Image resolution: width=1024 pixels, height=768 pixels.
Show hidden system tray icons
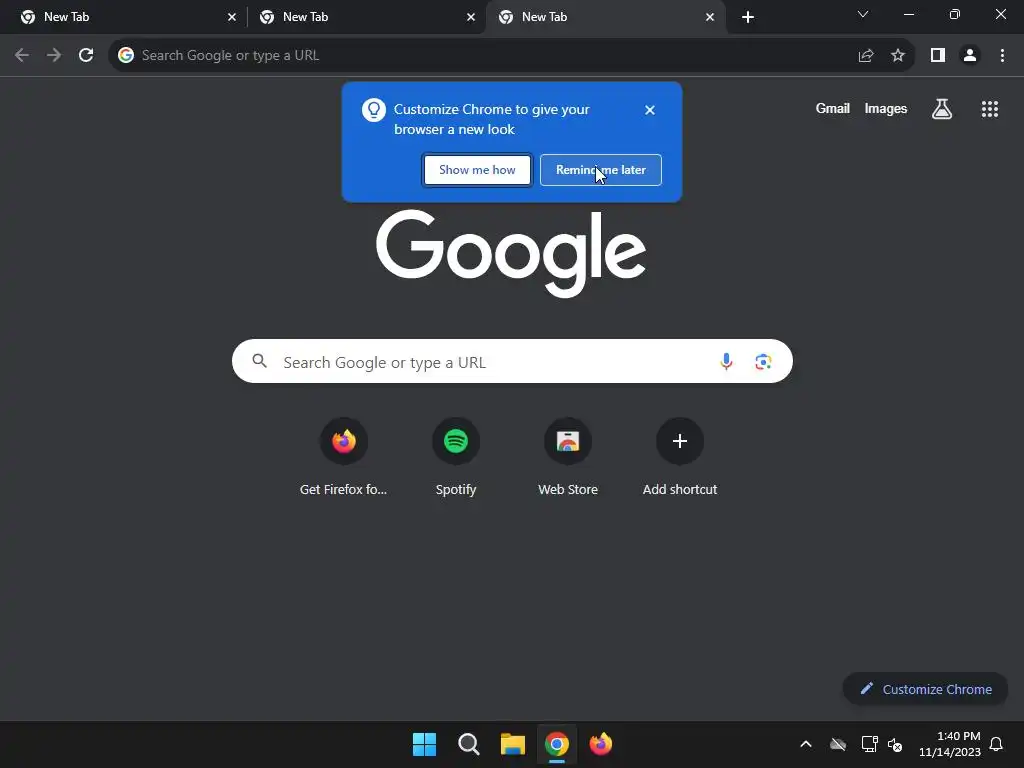click(x=805, y=744)
